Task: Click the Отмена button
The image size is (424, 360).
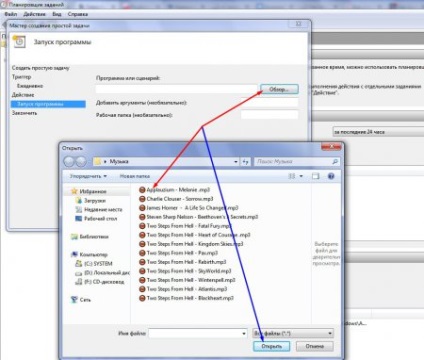Action: pyautogui.click(x=314, y=346)
